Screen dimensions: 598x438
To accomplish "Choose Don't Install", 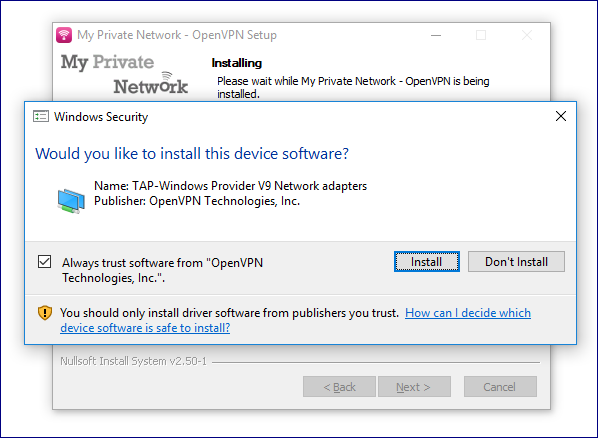I will point(516,262).
